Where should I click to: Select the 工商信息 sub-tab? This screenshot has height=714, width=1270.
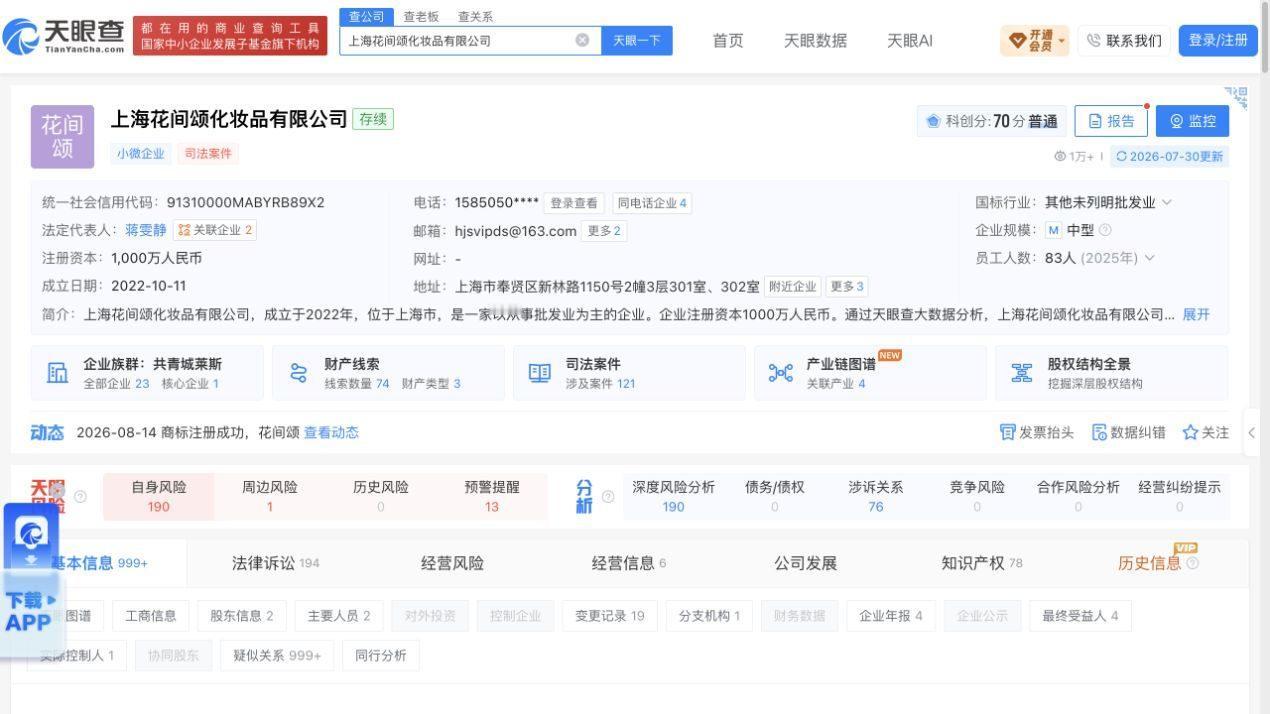click(151, 616)
